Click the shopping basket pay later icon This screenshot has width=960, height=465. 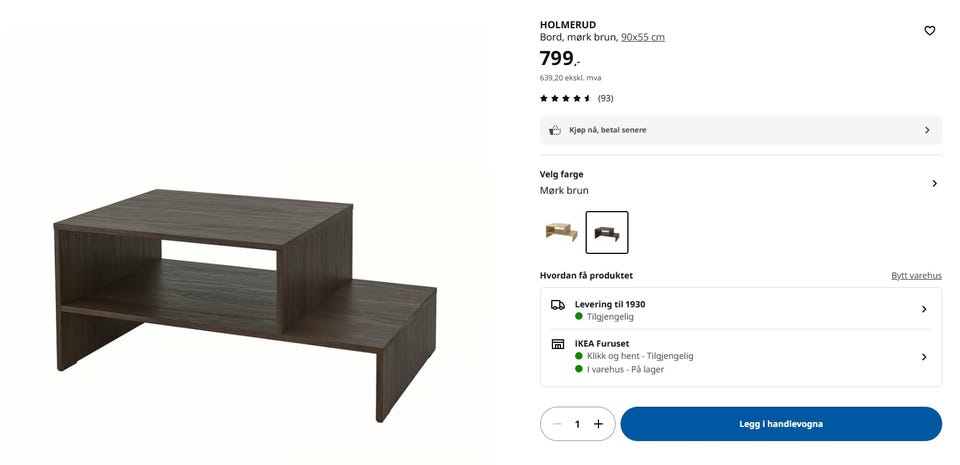[x=555, y=130]
